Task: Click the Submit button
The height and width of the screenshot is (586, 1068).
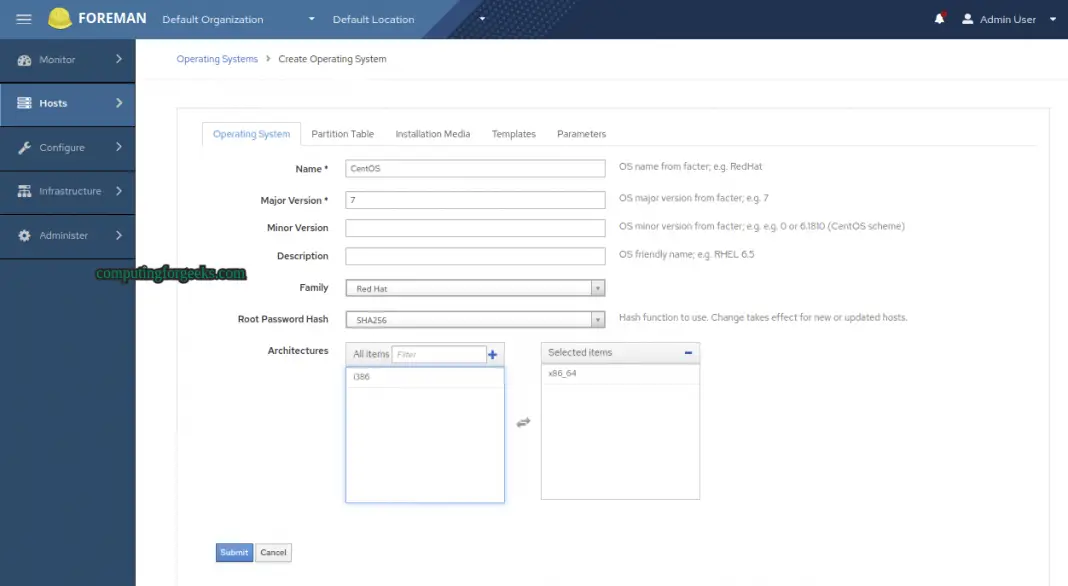Action: (233, 552)
